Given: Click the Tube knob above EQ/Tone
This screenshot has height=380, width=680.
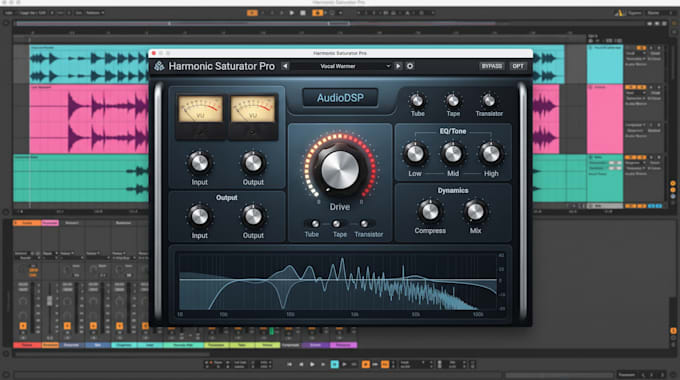Looking at the screenshot, I should click(417, 101).
